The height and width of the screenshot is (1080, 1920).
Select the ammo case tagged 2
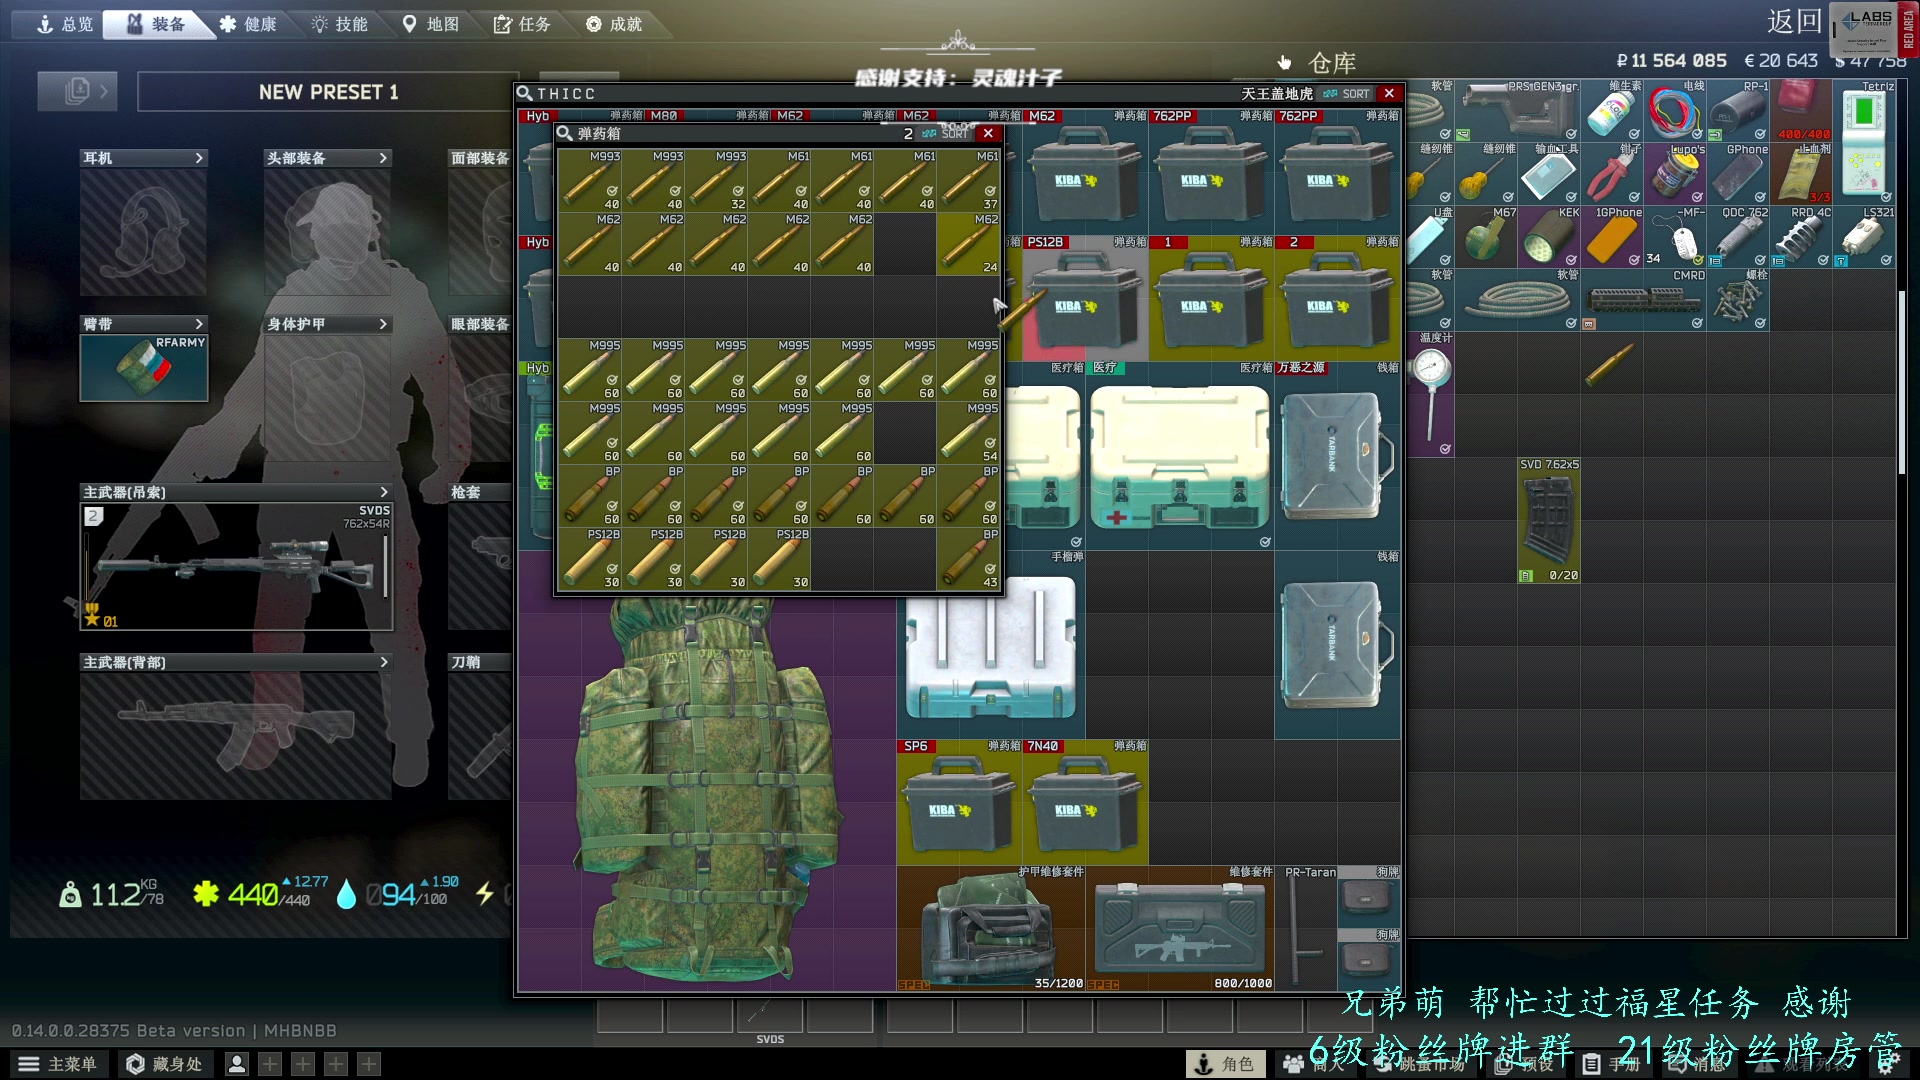pos(1338,298)
